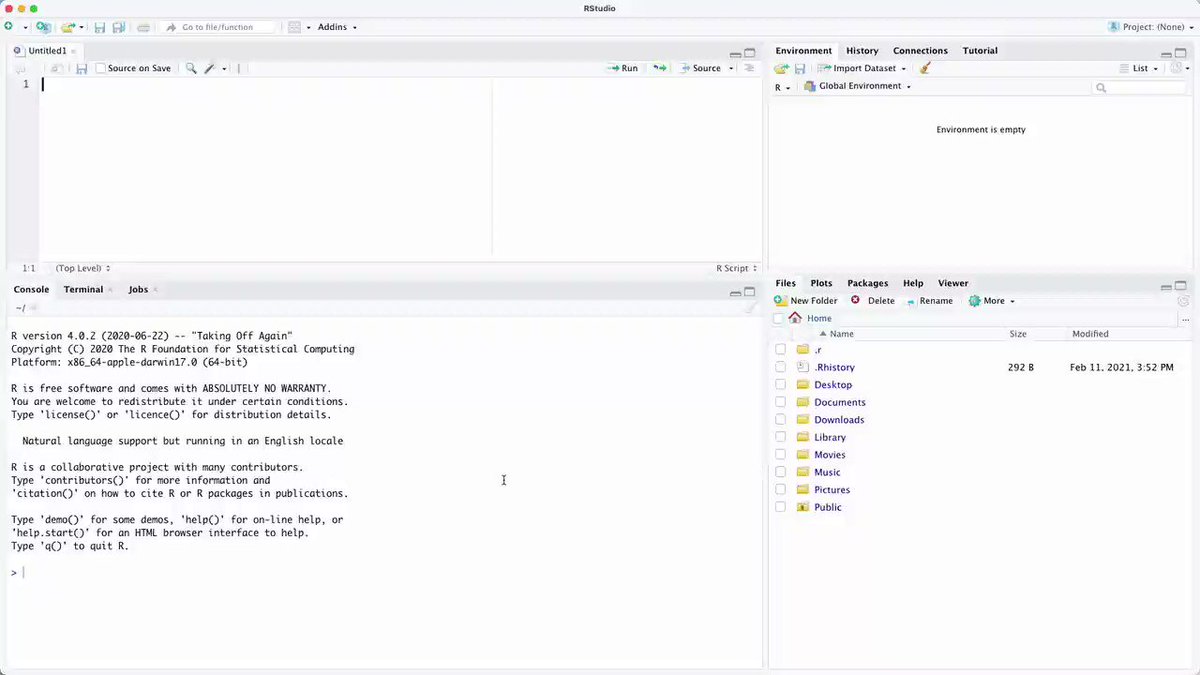Open the List view dropdown
The height and width of the screenshot is (675, 1200).
(1138, 68)
